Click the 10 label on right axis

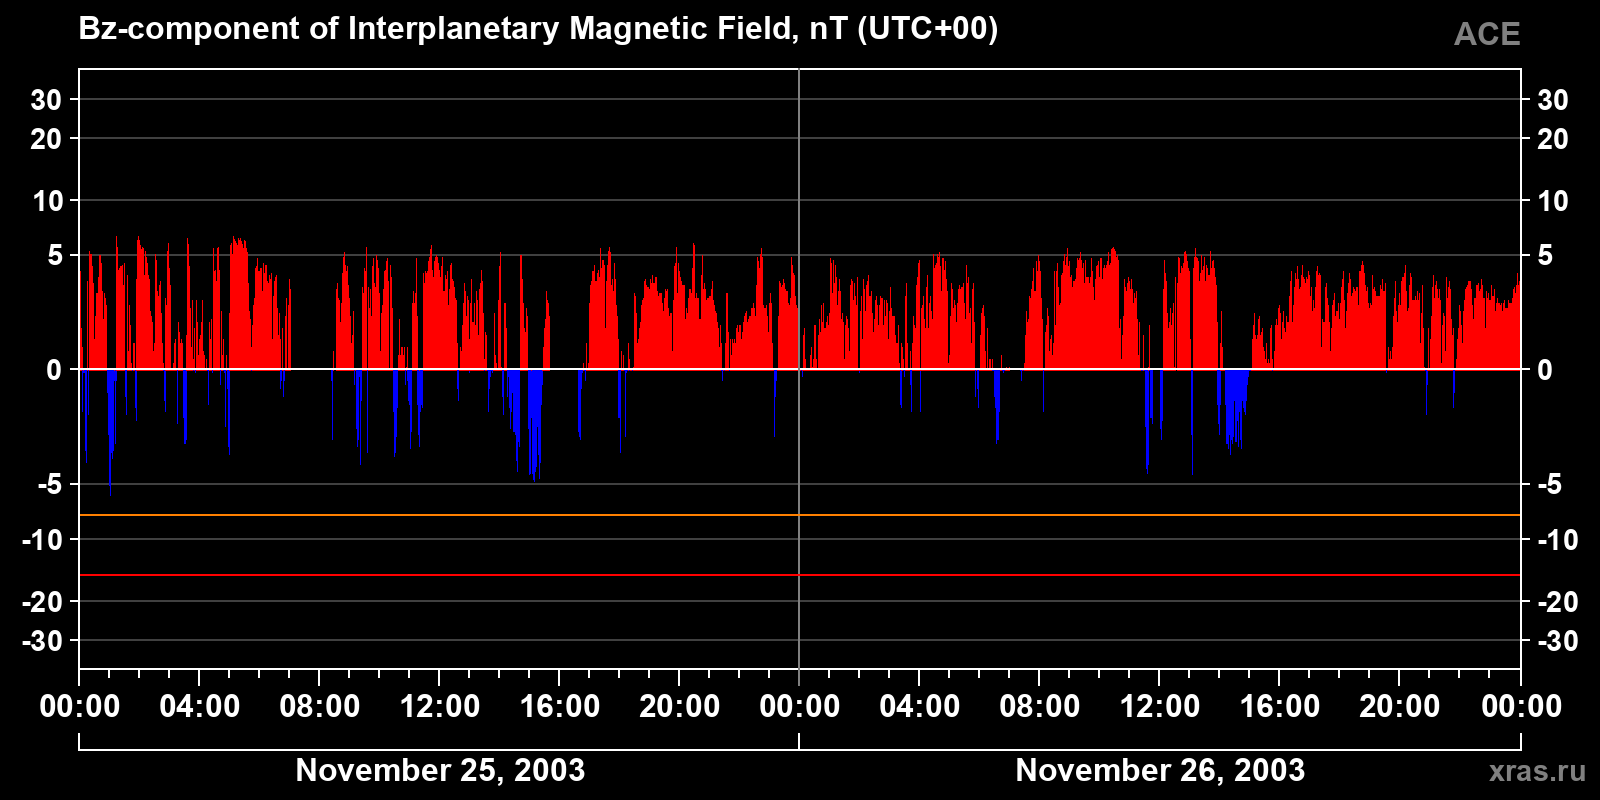(1553, 201)
